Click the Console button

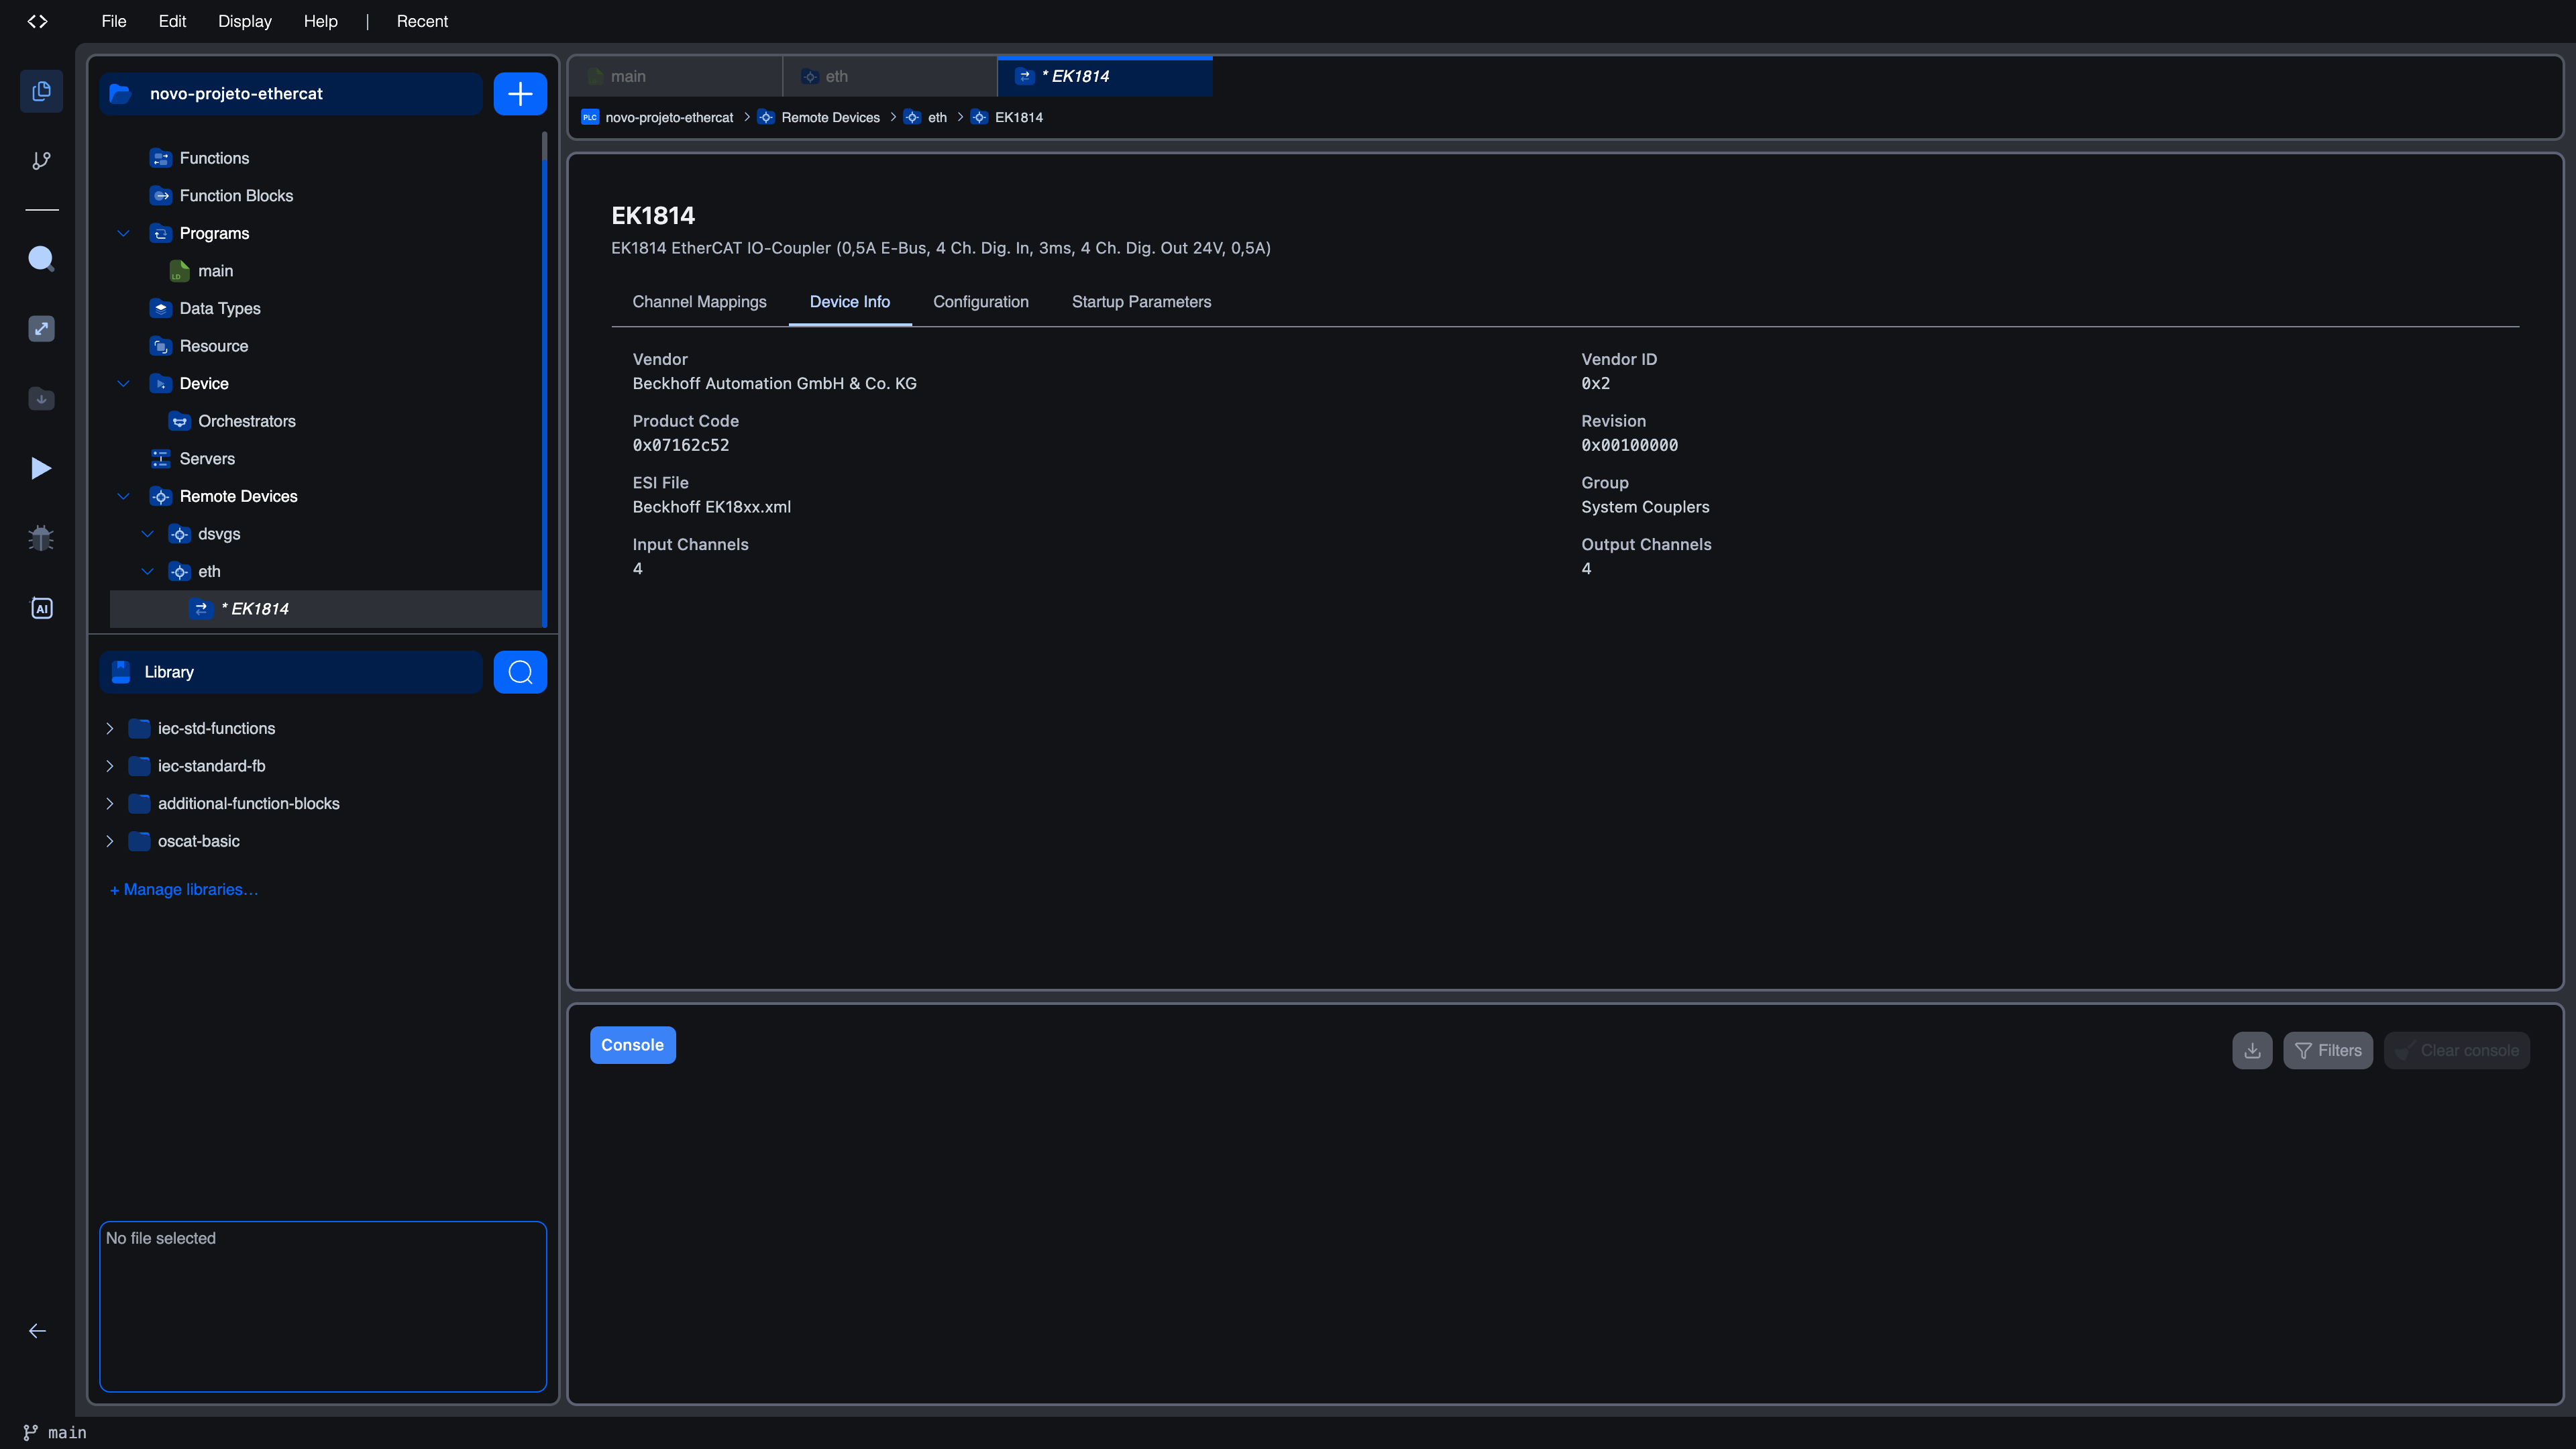pos(632,1045)
